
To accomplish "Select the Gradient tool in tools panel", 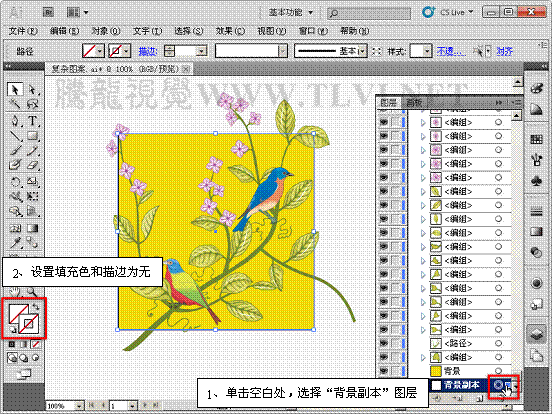I will (32, 228).
